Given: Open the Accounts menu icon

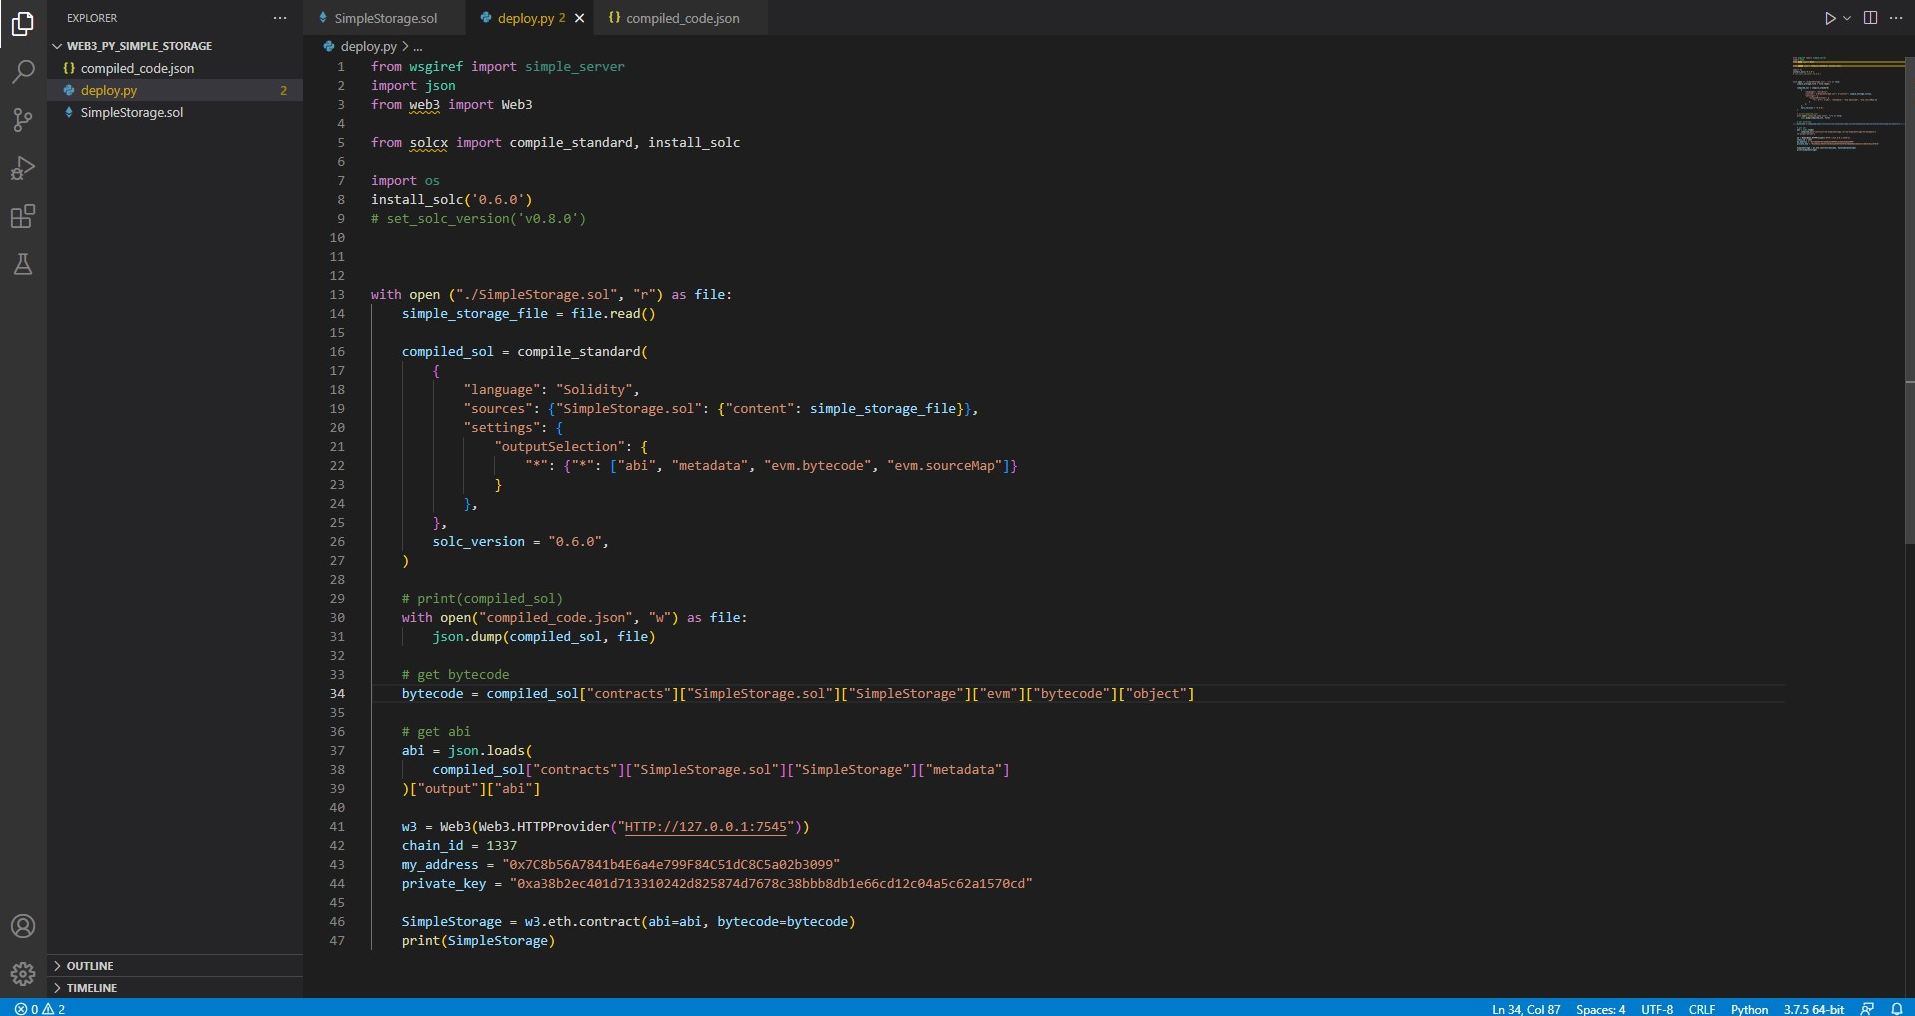Looking at the screenshot, I should tap(23, 926).
